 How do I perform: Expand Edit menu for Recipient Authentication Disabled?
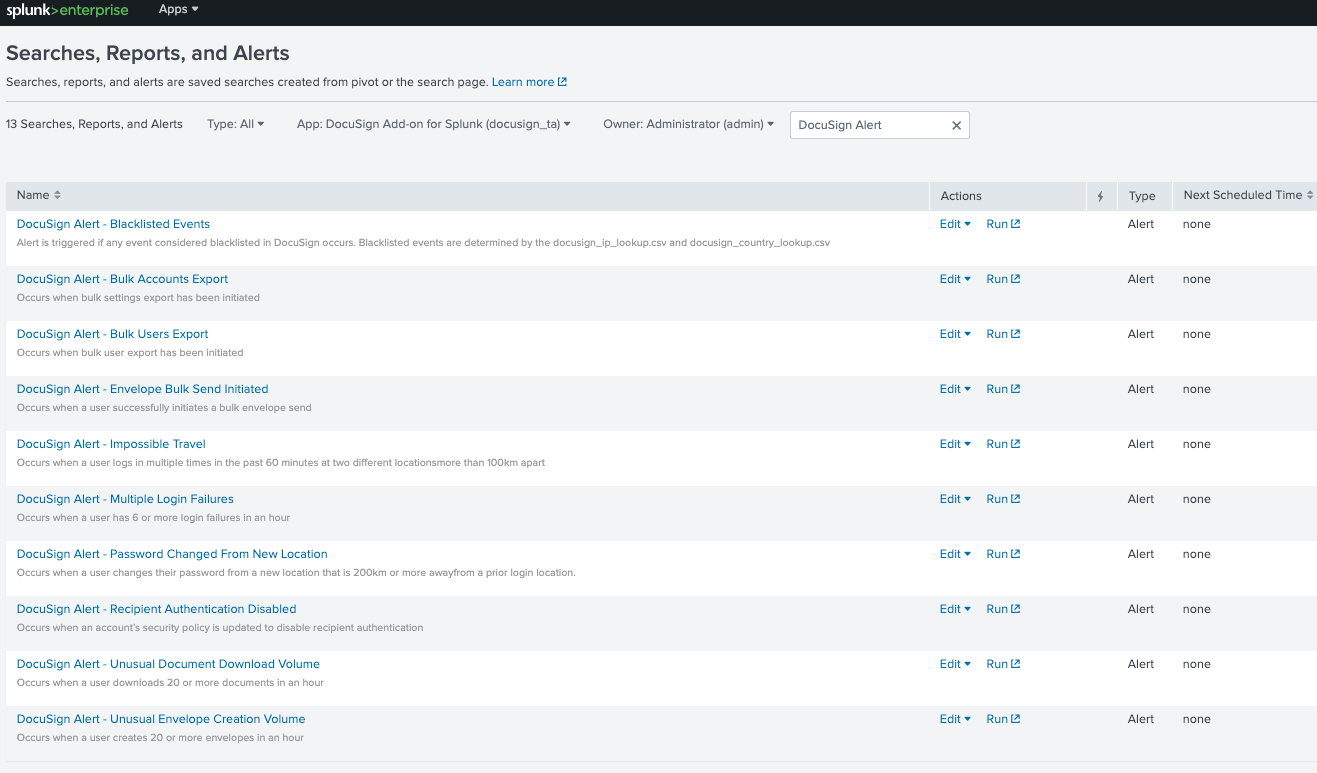(955, 609)
